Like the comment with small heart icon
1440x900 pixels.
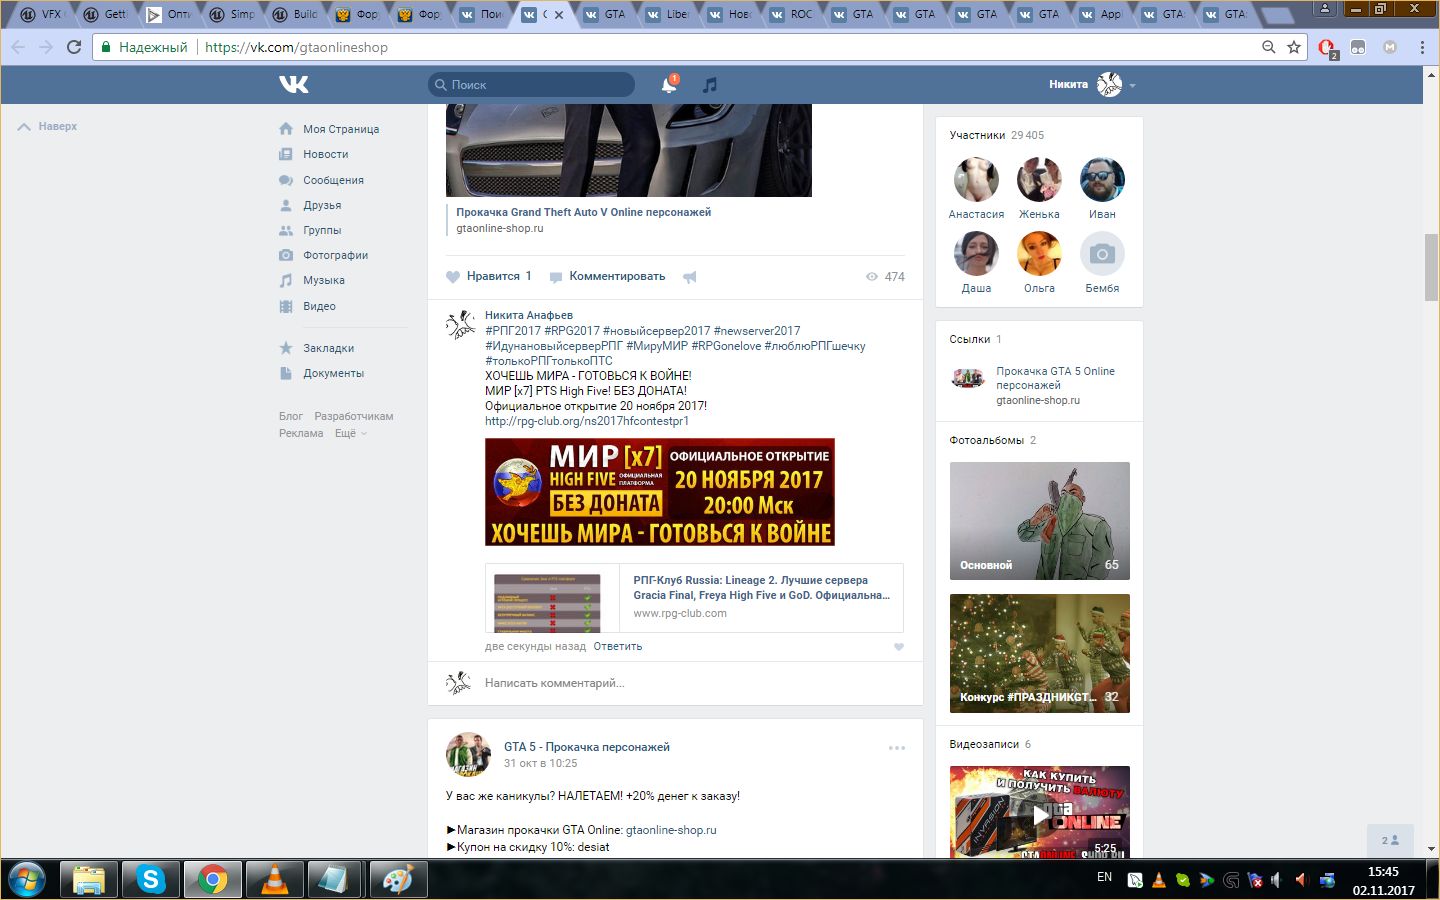pos(898,647)
